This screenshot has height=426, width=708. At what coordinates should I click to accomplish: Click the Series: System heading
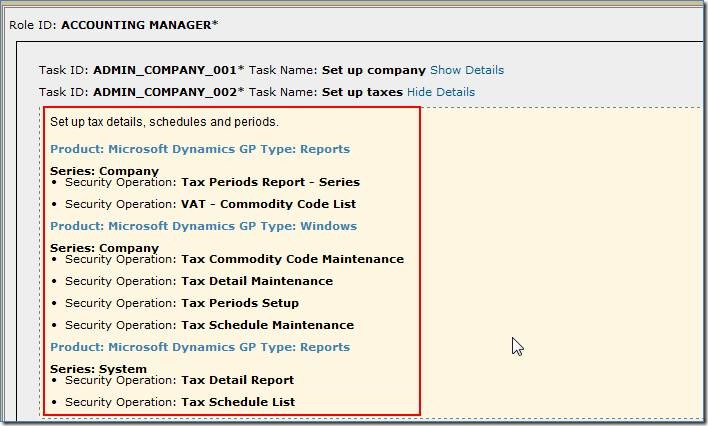point(98,369)
